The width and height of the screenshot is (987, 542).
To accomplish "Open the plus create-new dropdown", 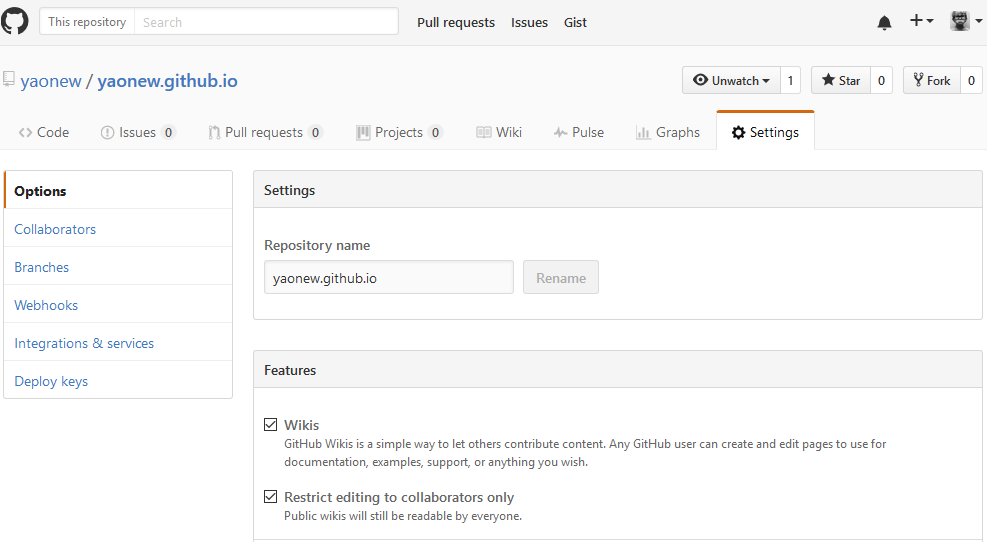I will 921,21.
